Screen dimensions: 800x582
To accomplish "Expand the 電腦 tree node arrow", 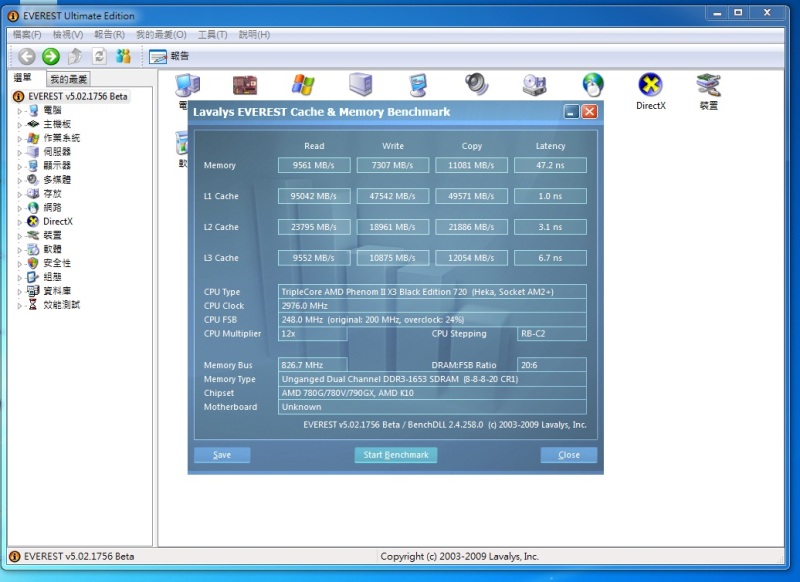I will tap(20, 111).
